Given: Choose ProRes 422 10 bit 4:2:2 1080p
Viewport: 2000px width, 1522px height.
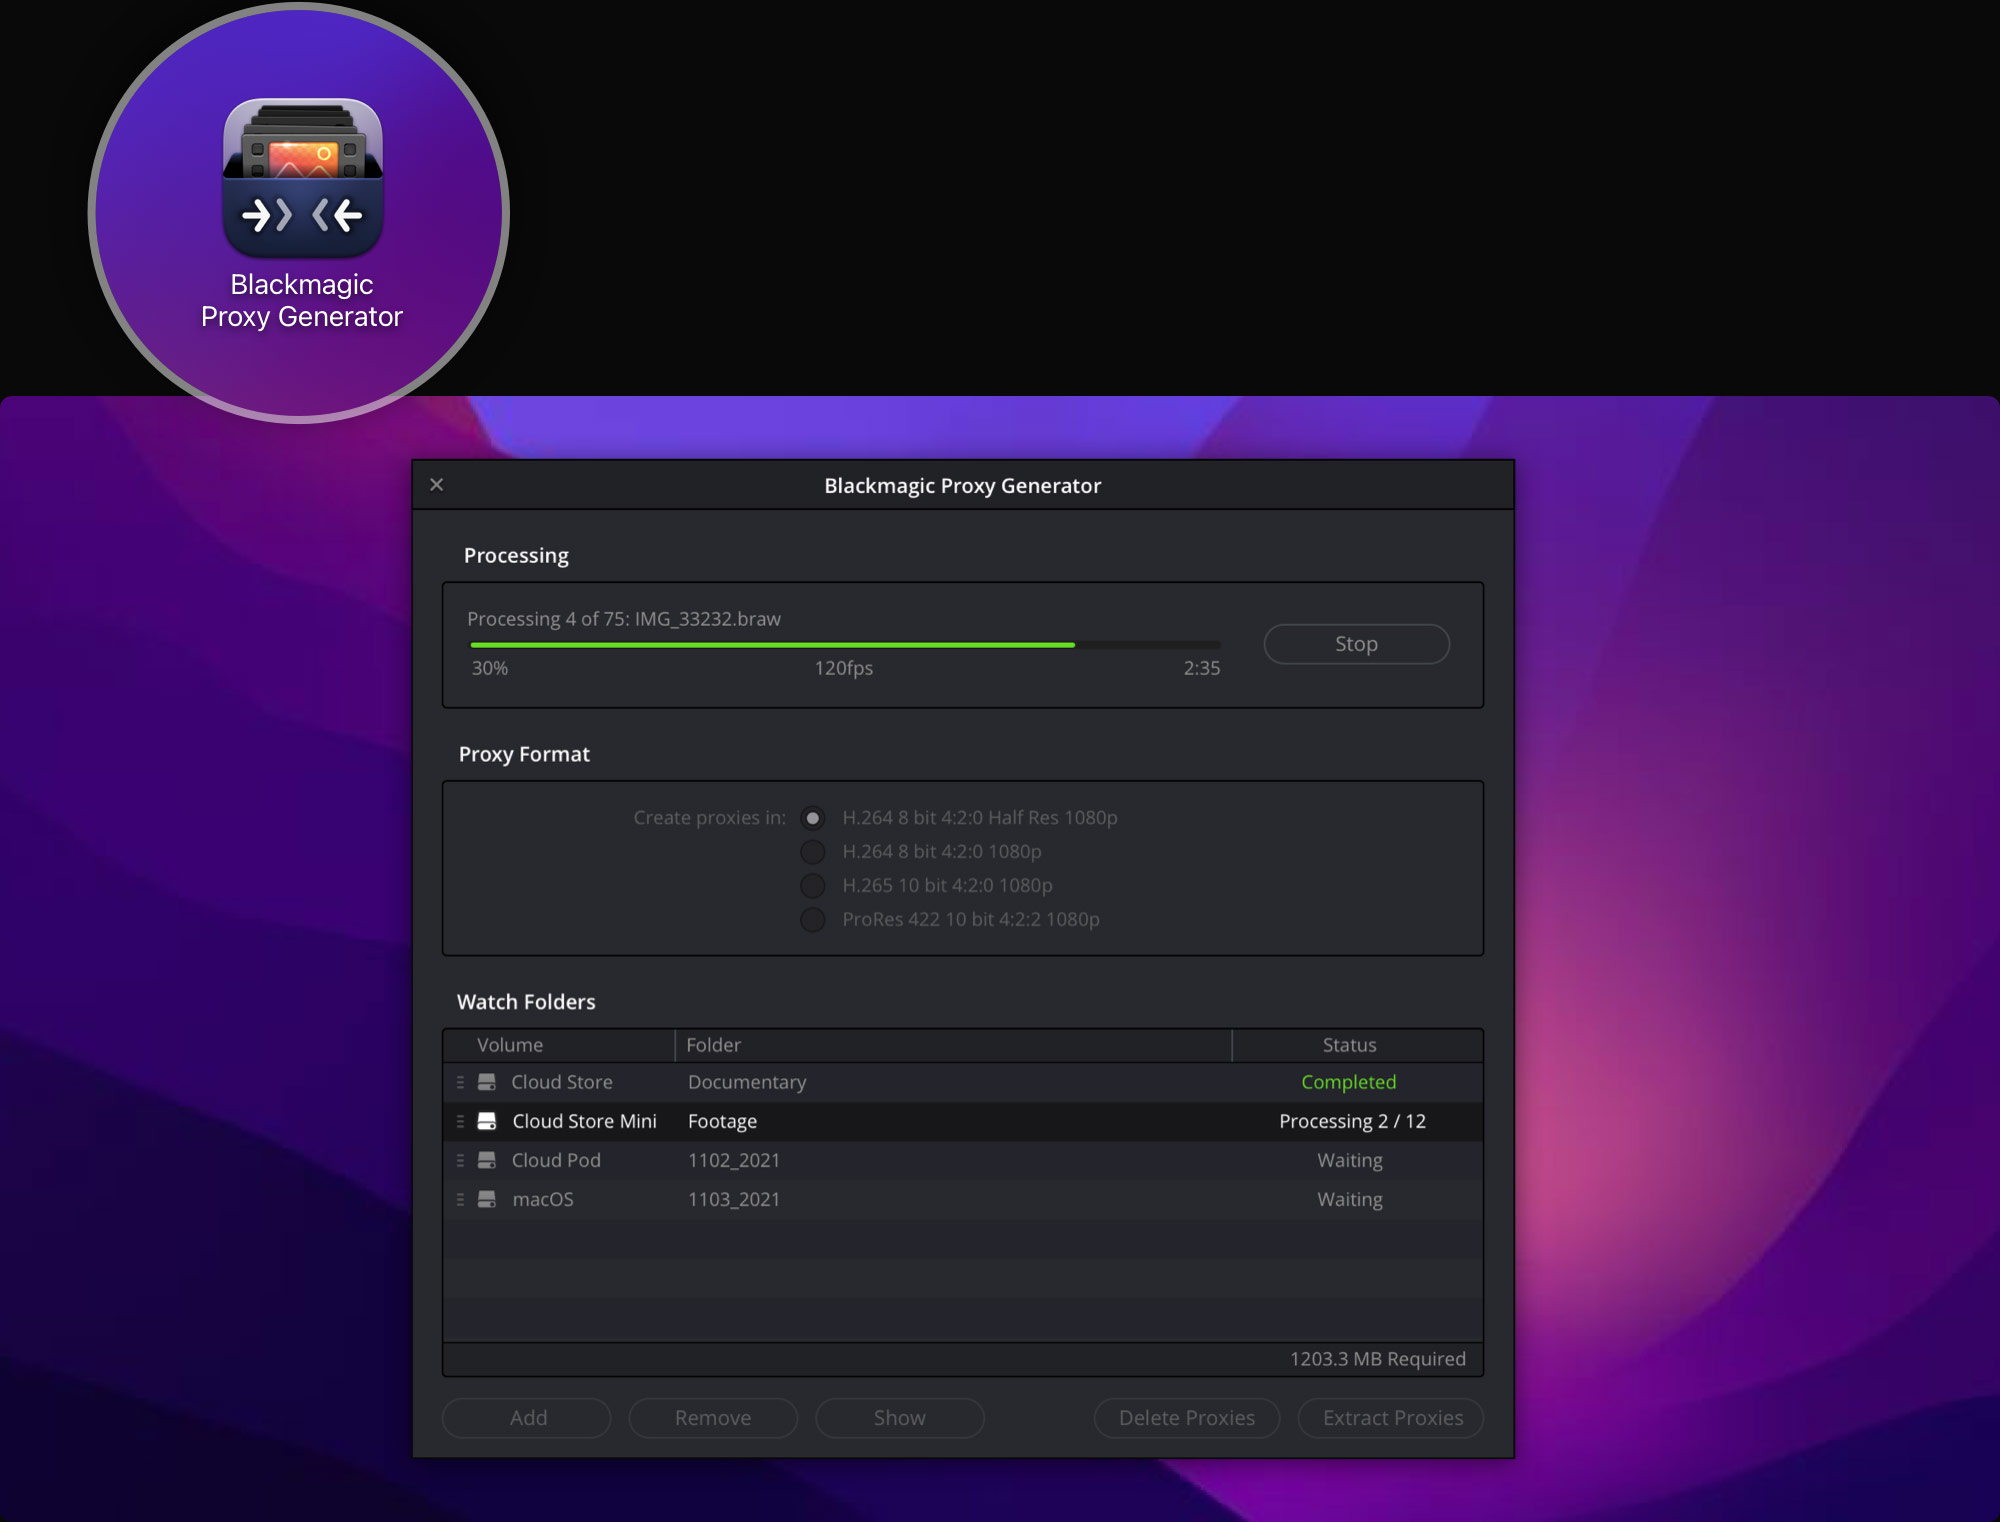Looking at the screenshot, I should click(x=813, y=920).
